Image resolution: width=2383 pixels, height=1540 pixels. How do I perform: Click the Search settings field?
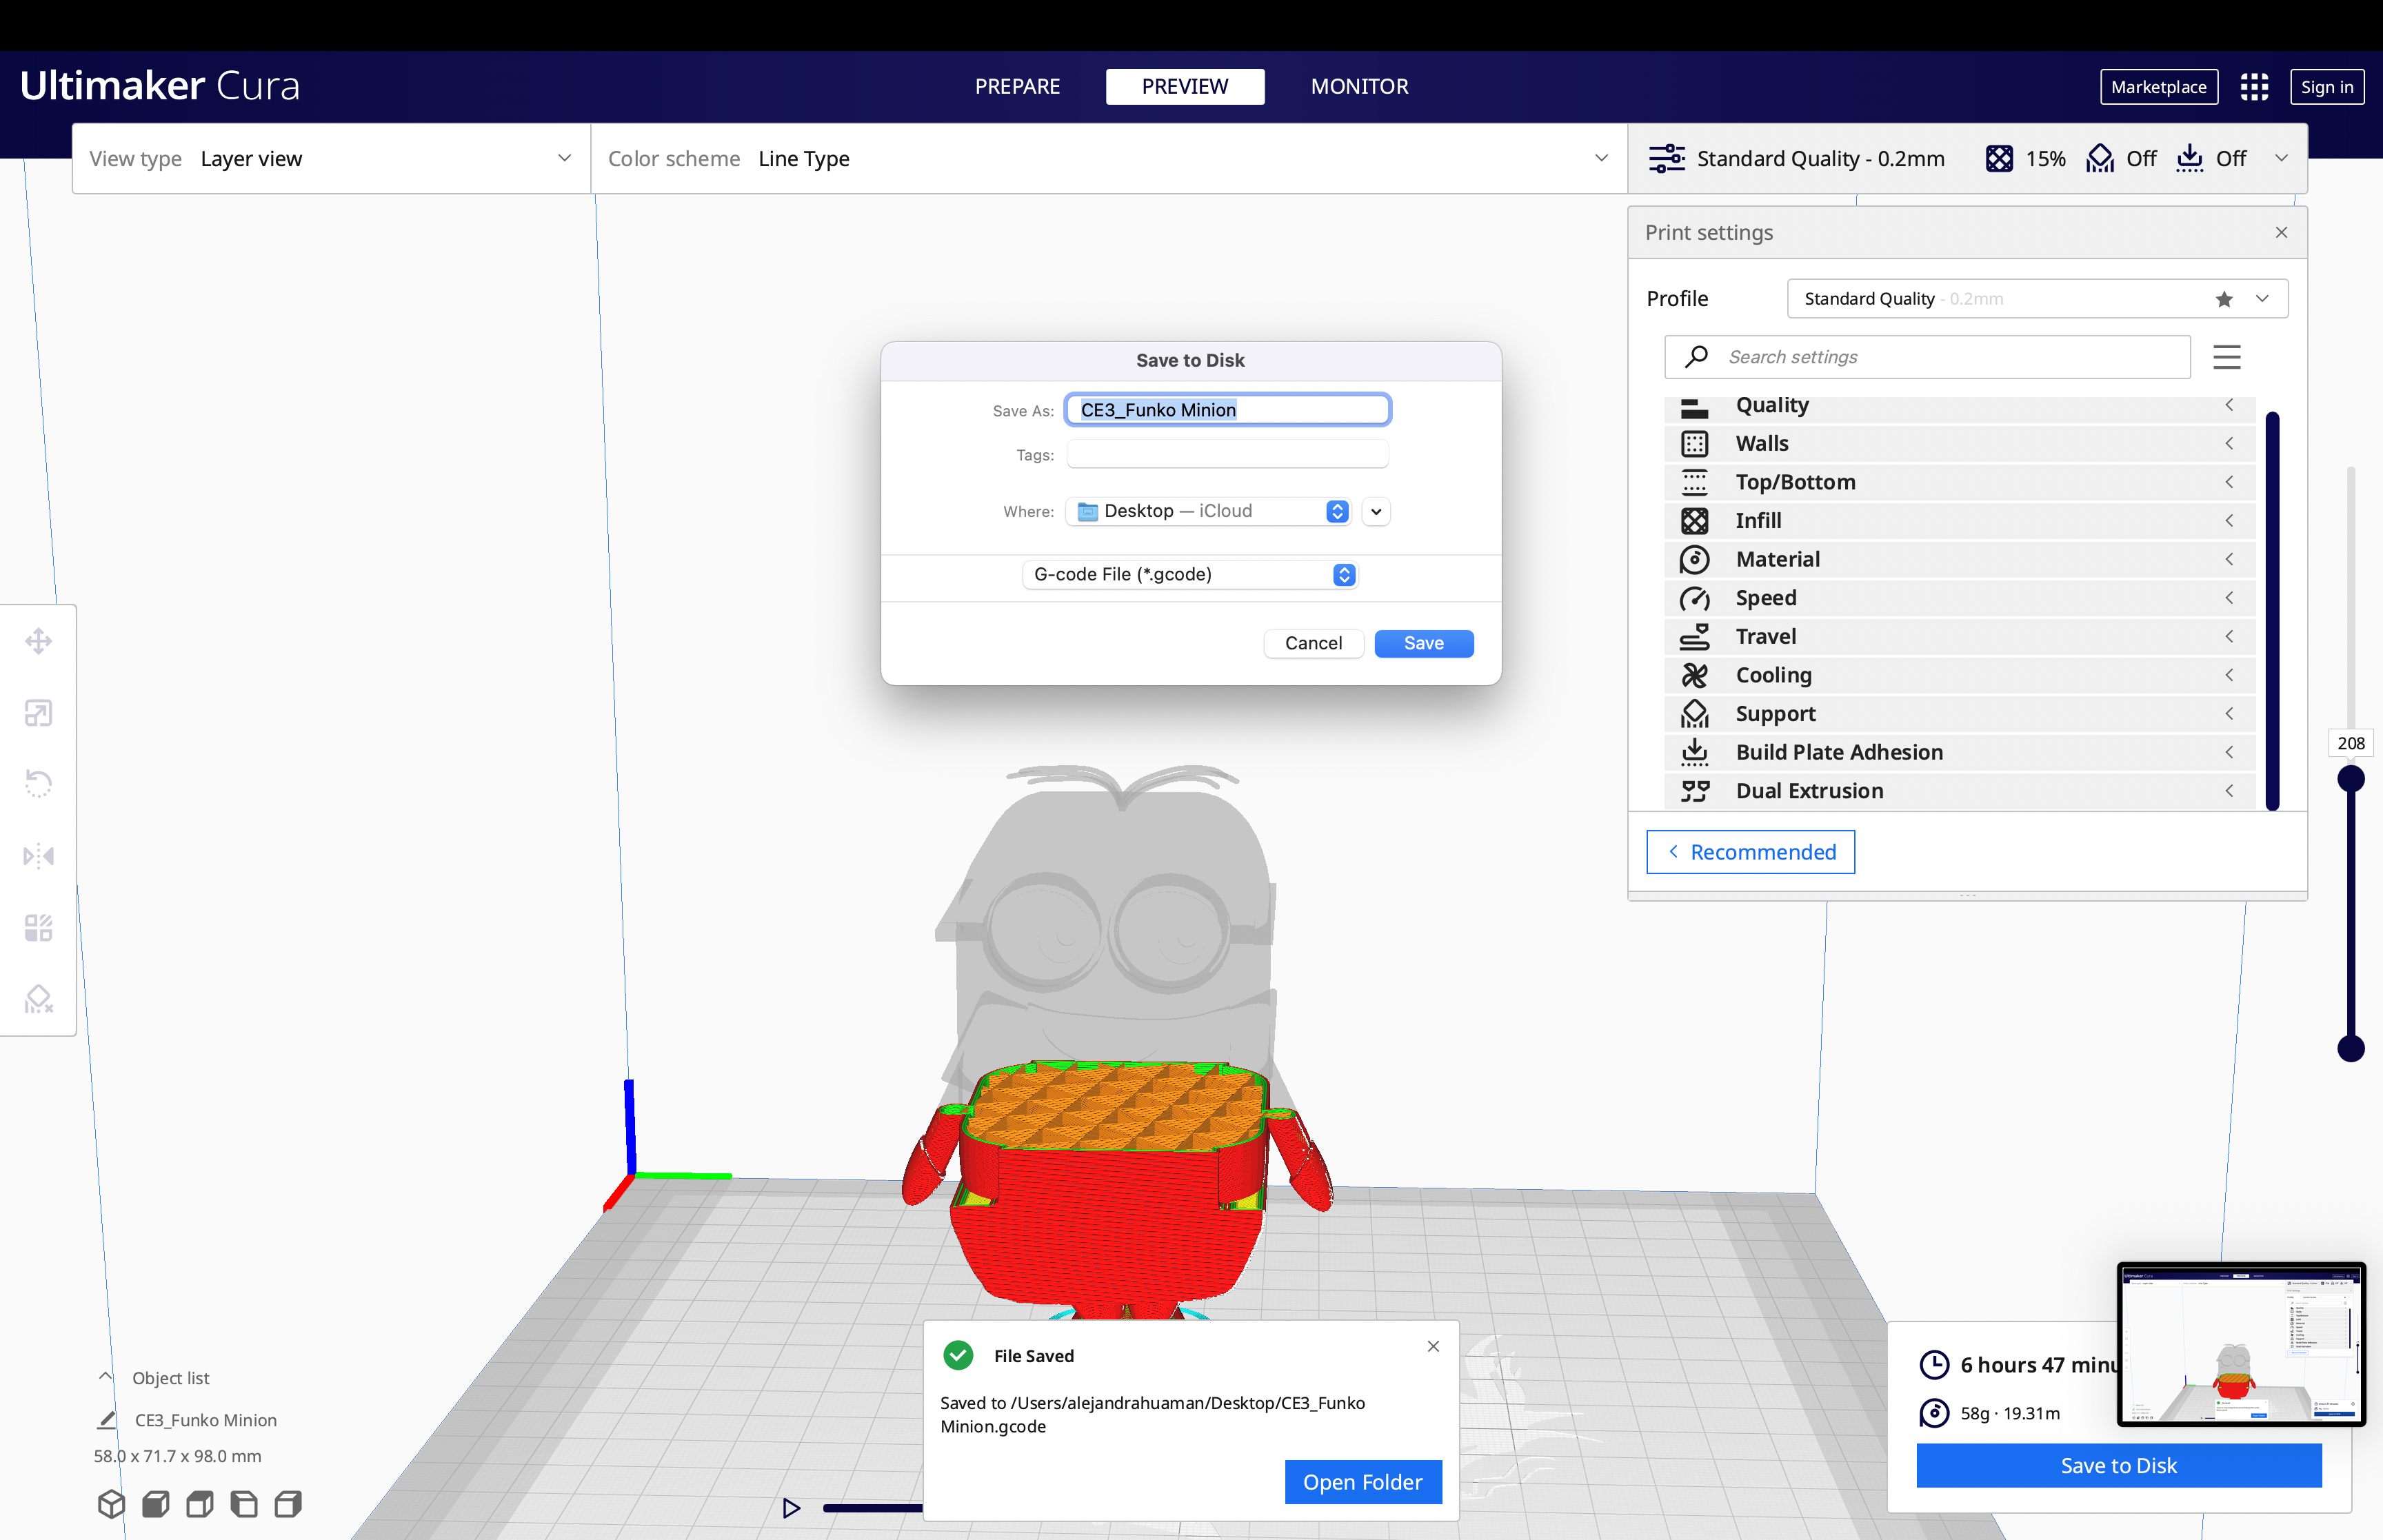point(1927,357)
